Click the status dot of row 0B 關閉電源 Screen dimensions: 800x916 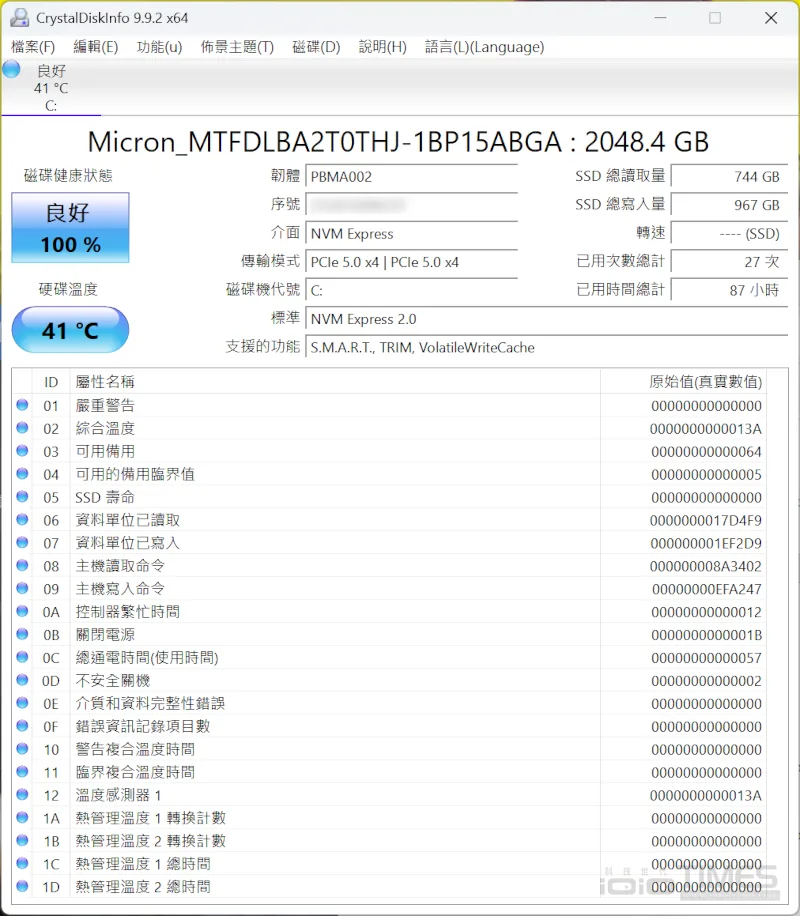22,634
